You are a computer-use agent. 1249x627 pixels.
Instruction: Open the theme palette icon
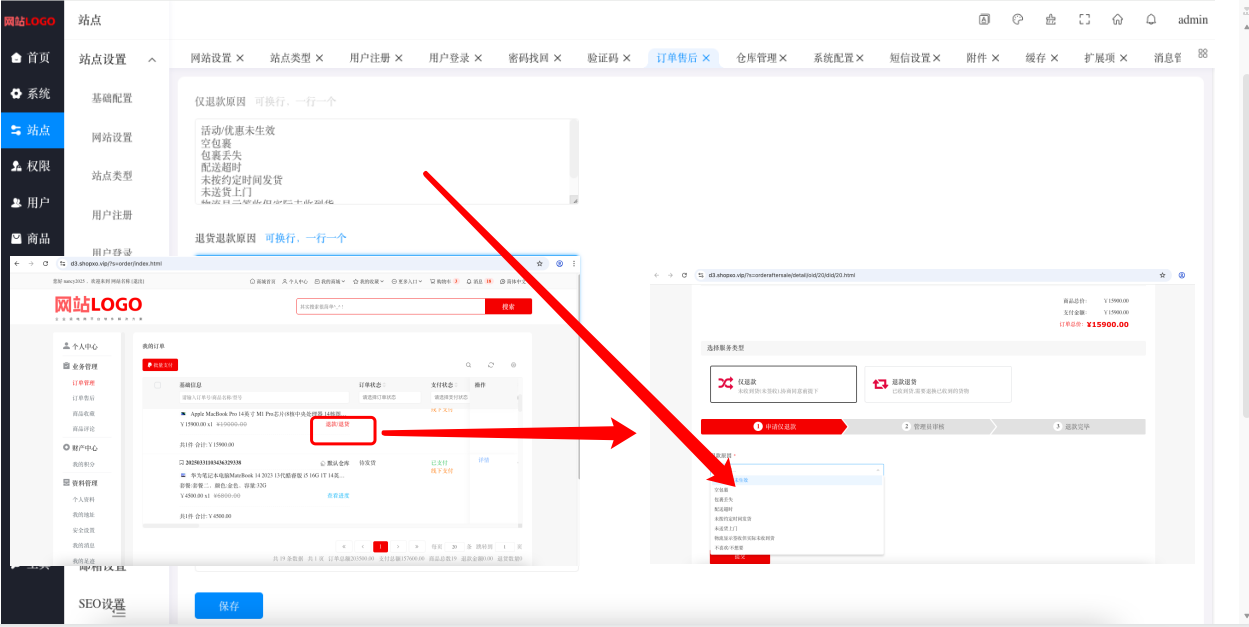[x=1018, y=19]
